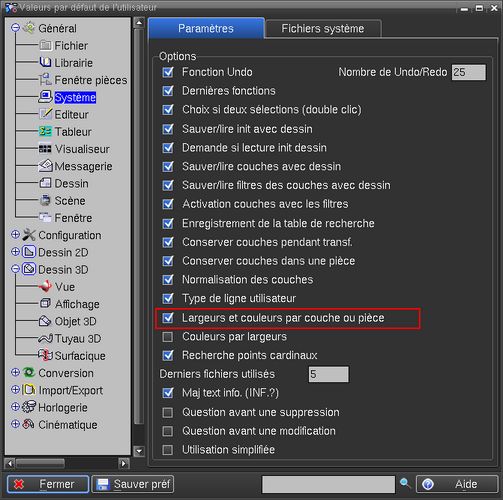Image resolution: width=503 pixels, height=500 pixels.
Task: Select the Surfacique icon
Action: [x=45, y=355]
